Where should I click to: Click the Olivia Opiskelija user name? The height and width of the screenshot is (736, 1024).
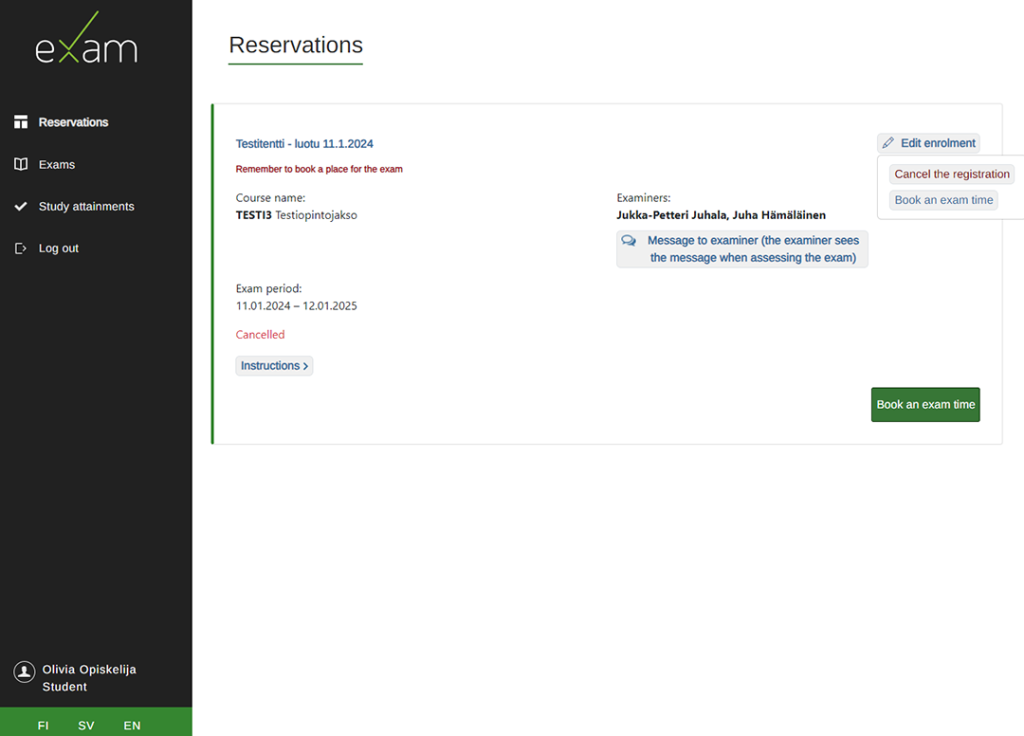click(x=89, y=669)
